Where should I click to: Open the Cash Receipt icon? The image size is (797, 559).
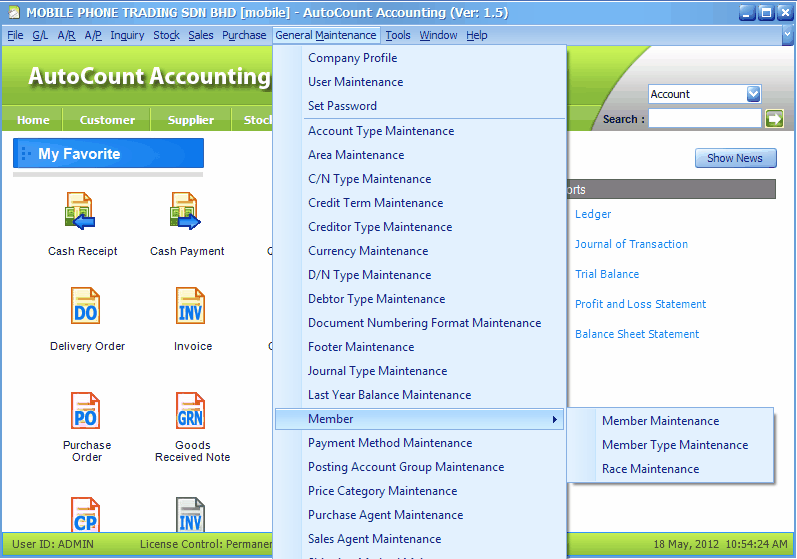coord(80,211)
